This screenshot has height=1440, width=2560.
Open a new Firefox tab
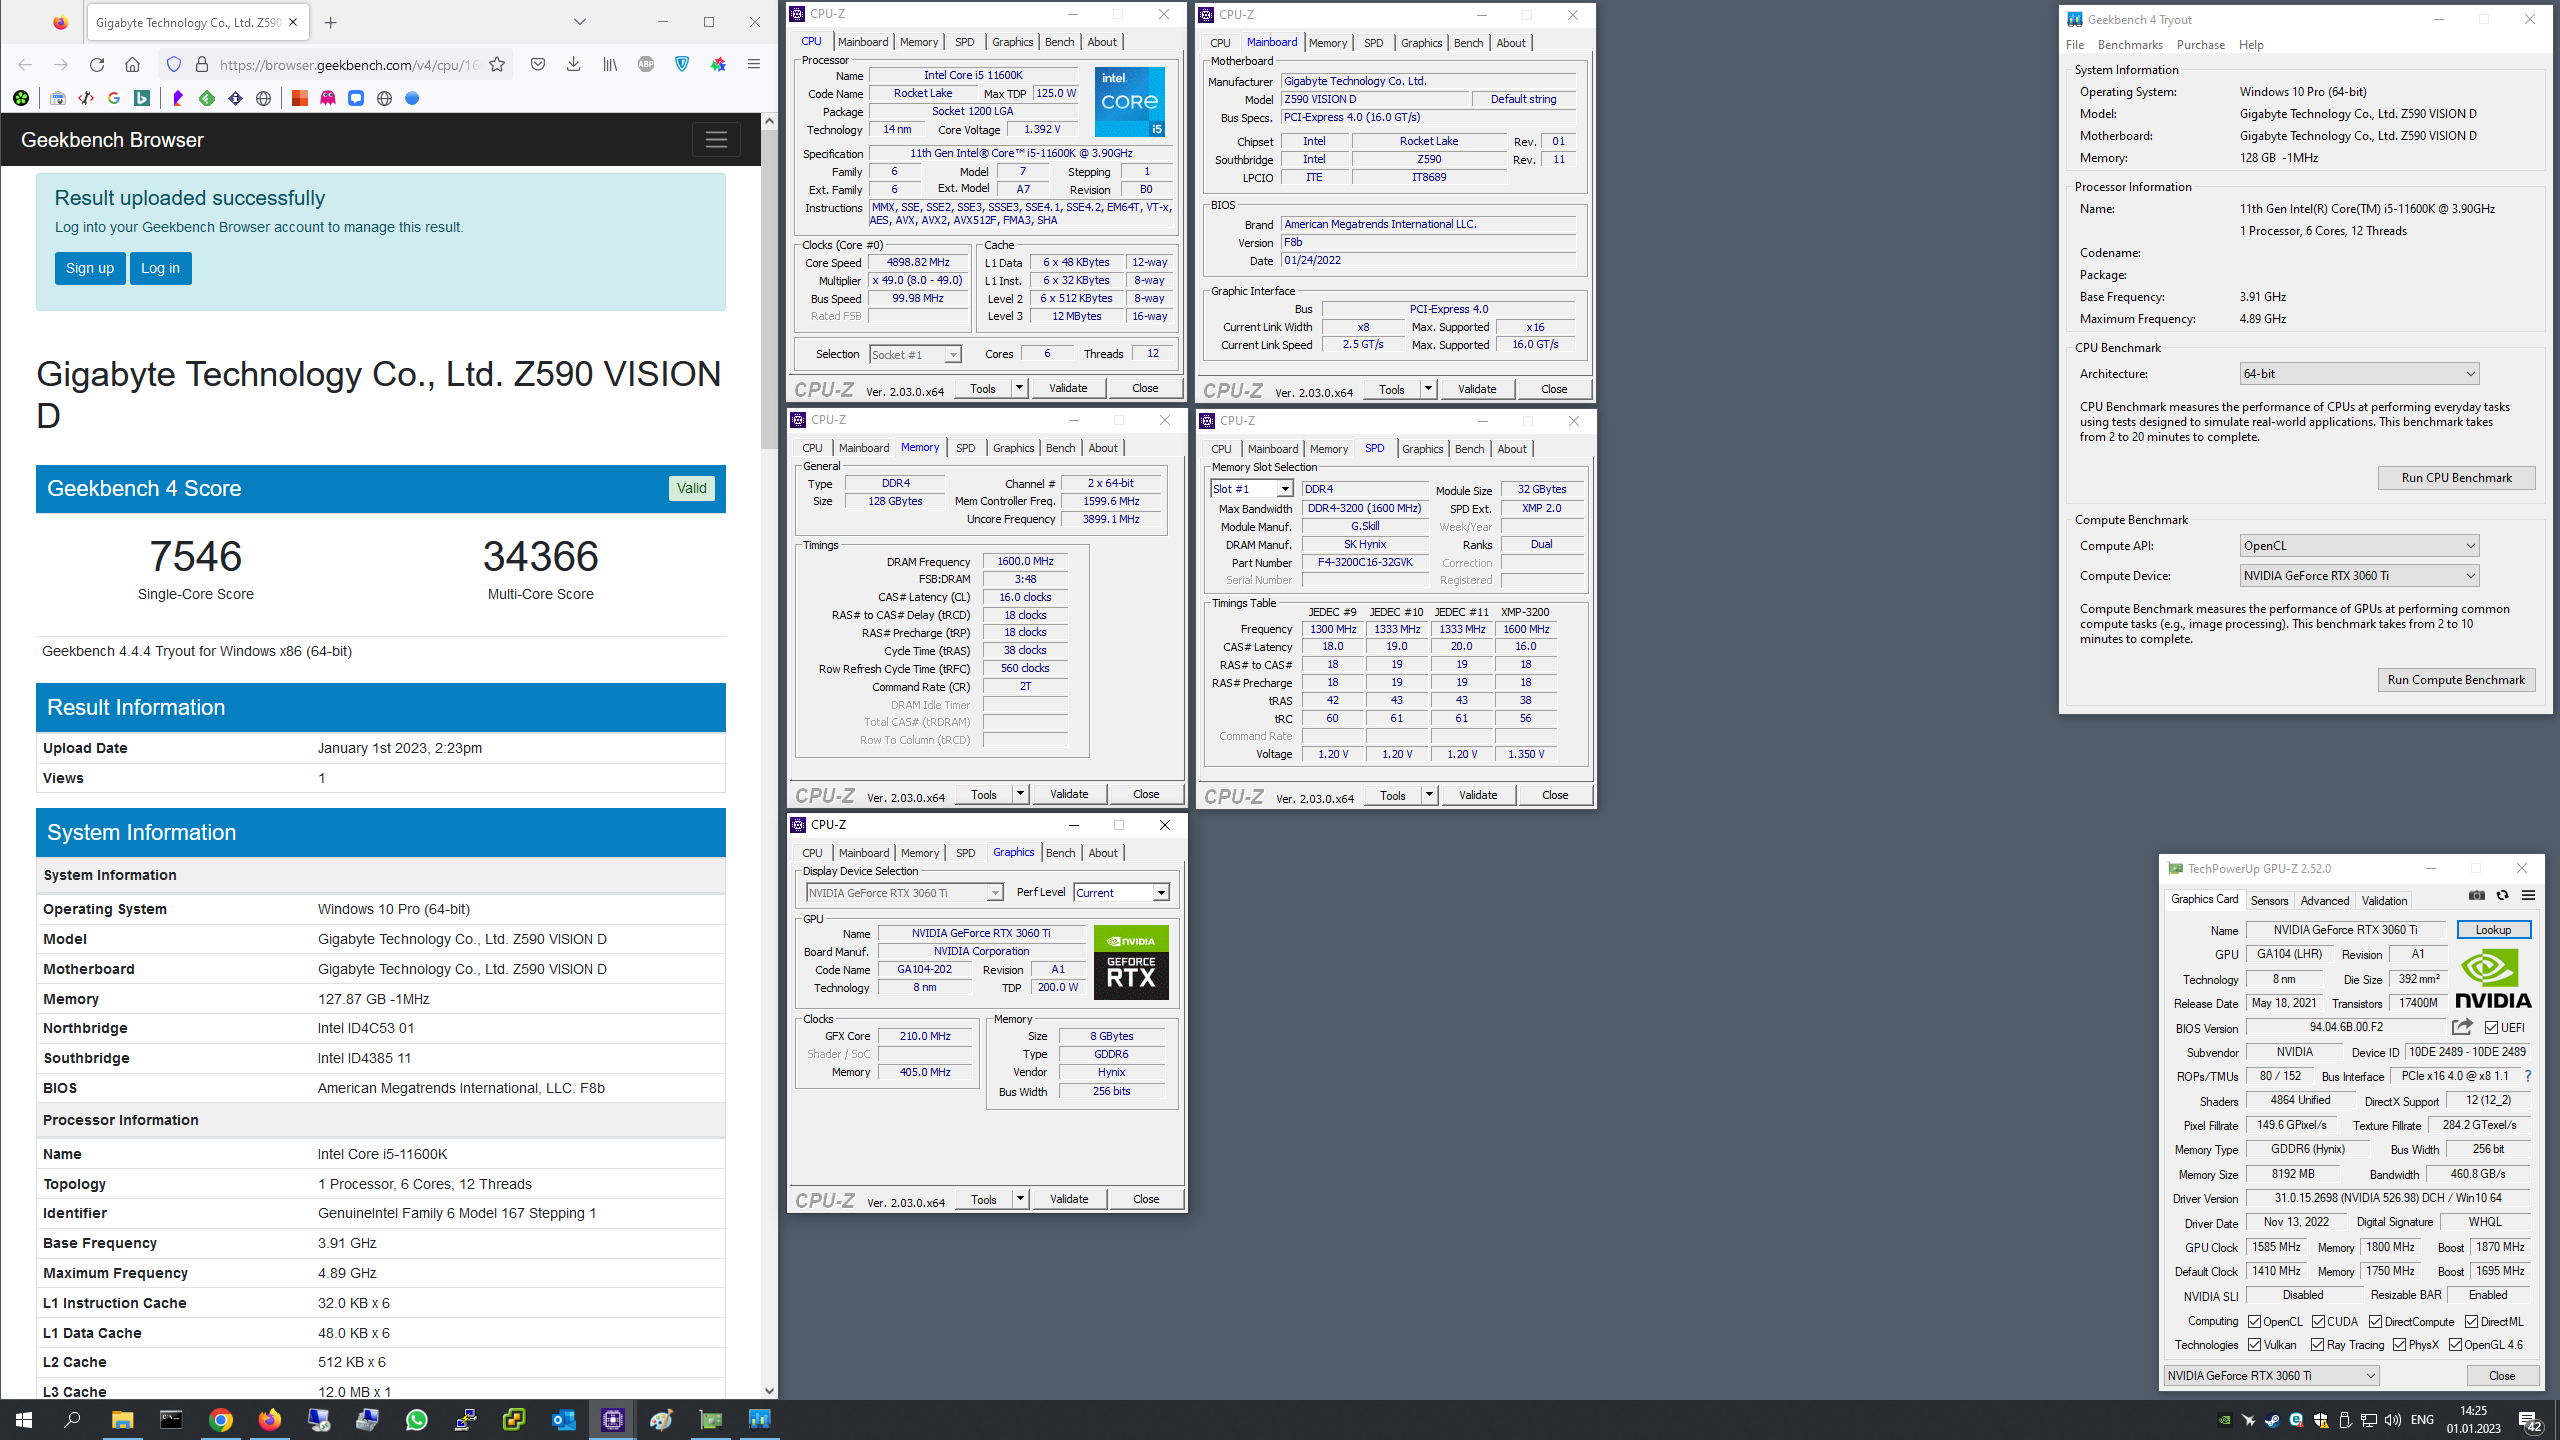pyautogui.click(x=331, y=22)
